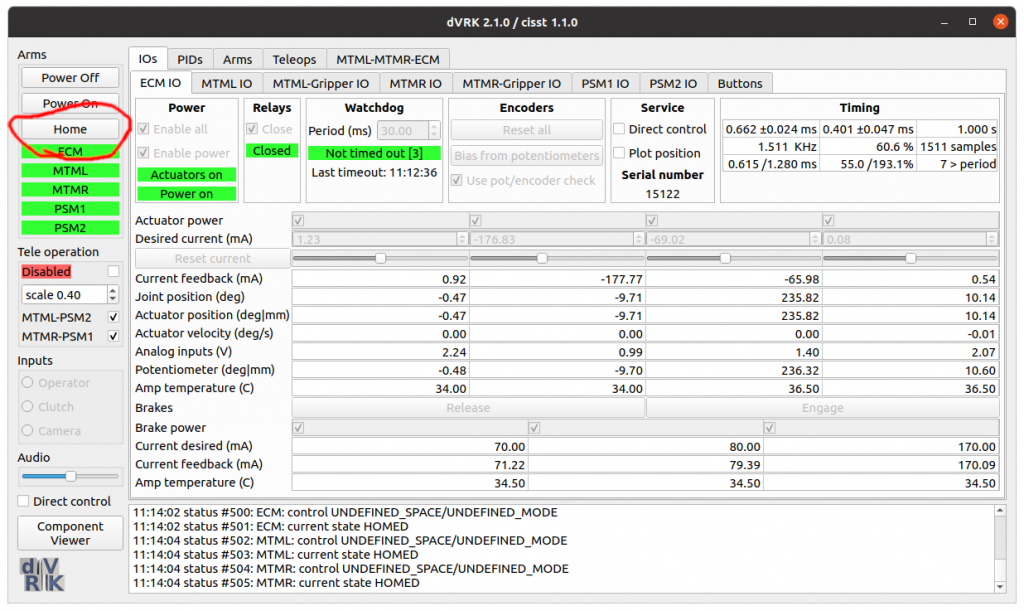The width and height of the screenshot is (1024, 611).
Task: Select the Clutch input radio button
Action: pos(27,407)
